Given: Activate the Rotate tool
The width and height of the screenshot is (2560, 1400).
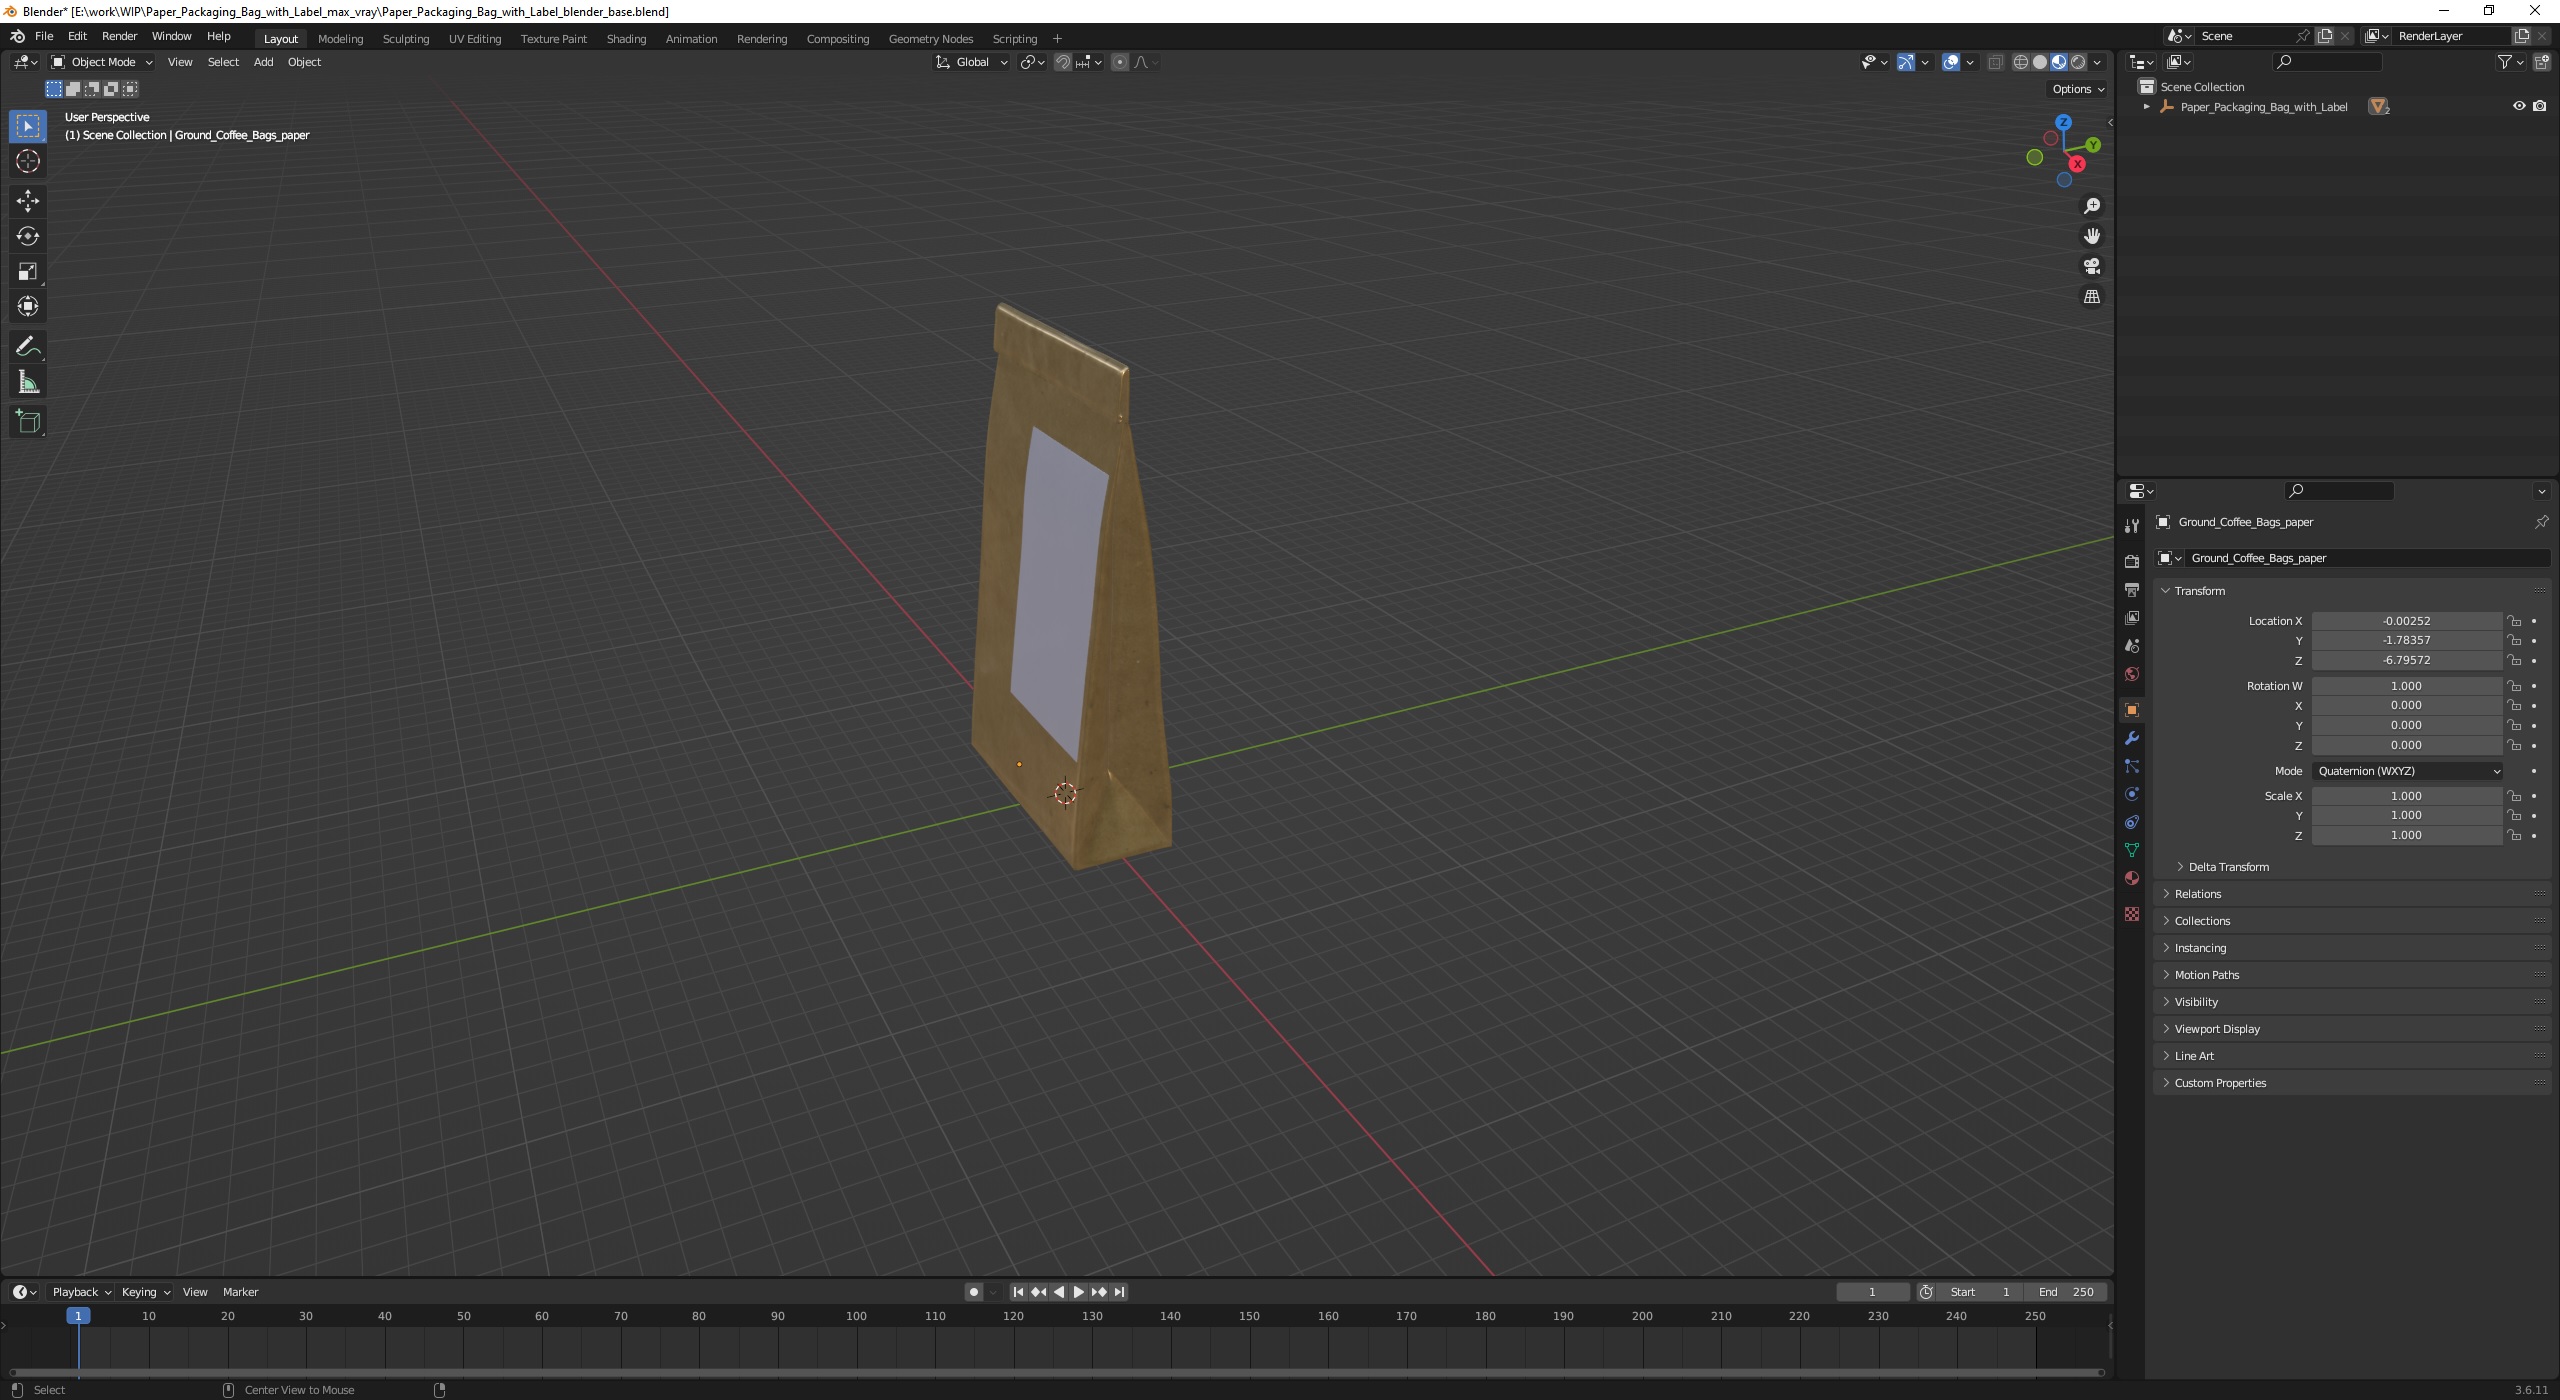Looking at the screenshot, I should coord(28,236).
